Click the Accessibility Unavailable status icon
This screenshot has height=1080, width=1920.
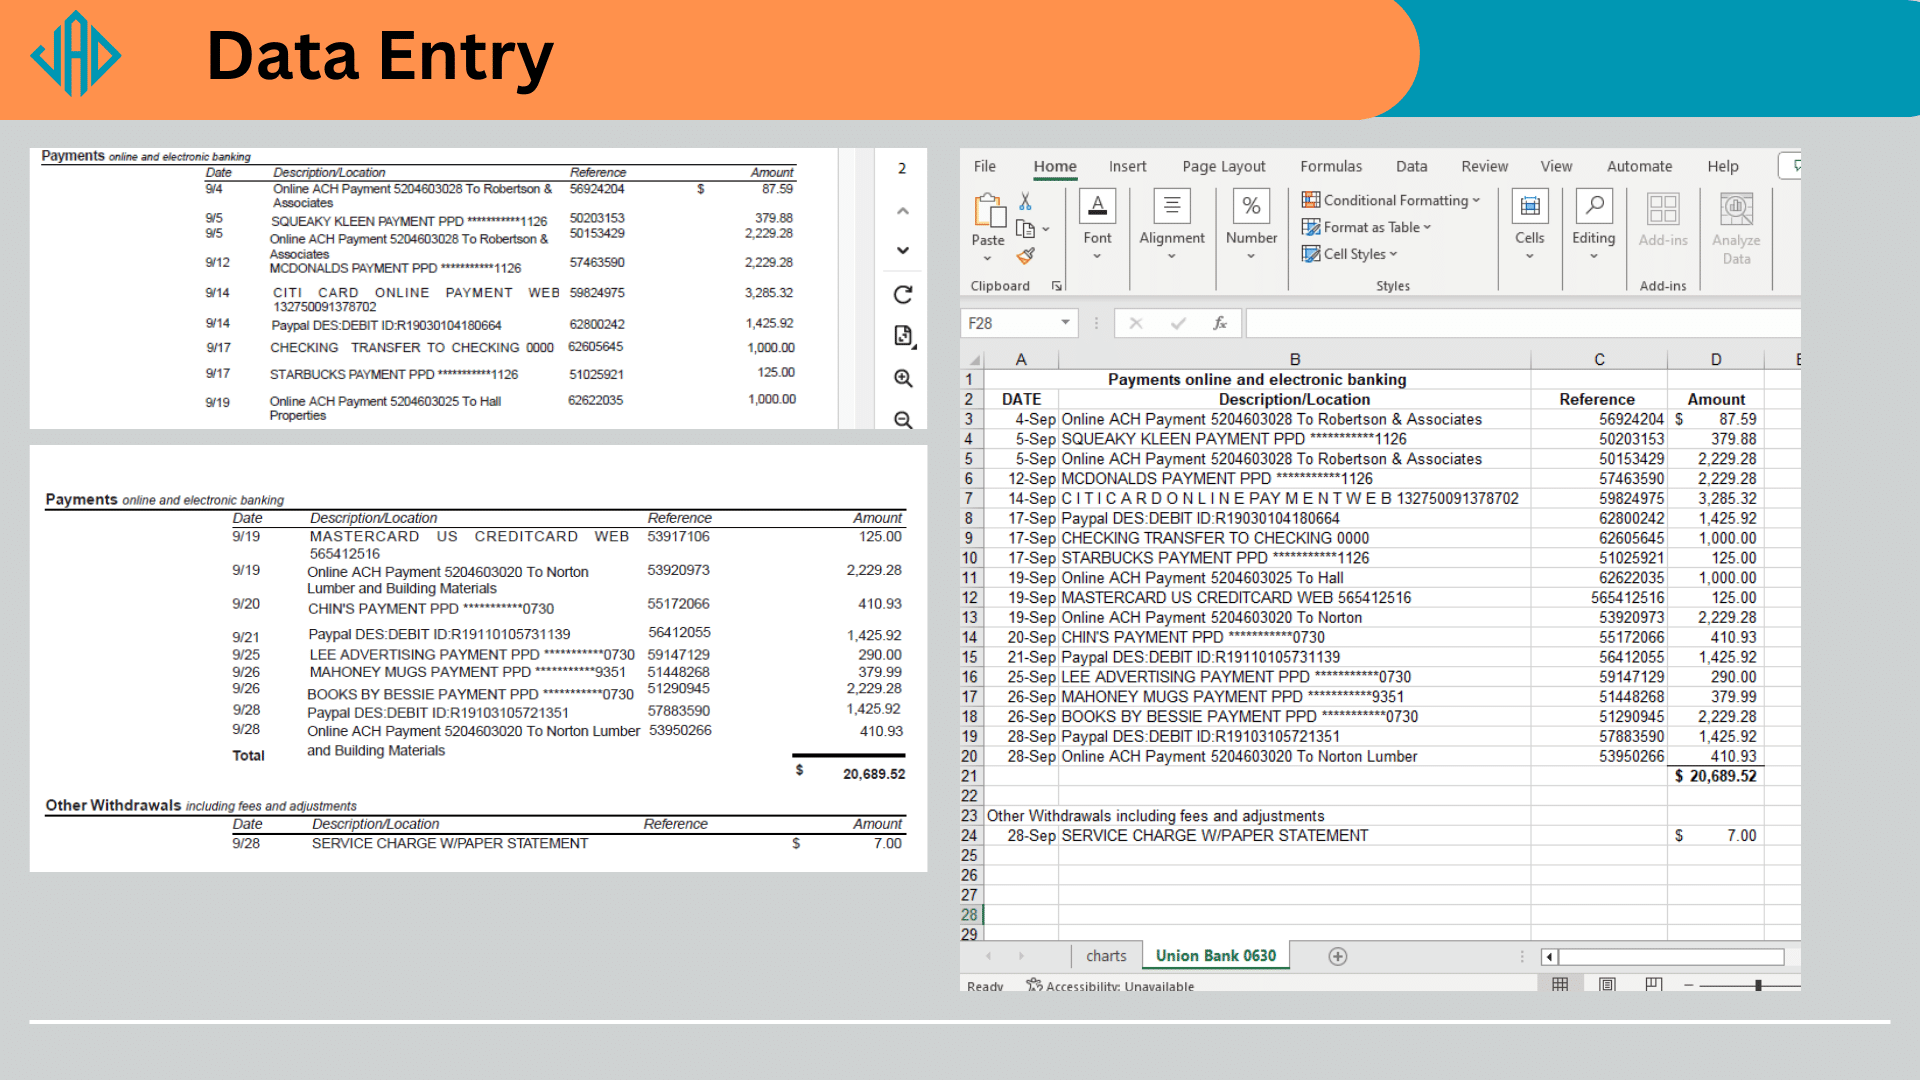pos(1034,985)
